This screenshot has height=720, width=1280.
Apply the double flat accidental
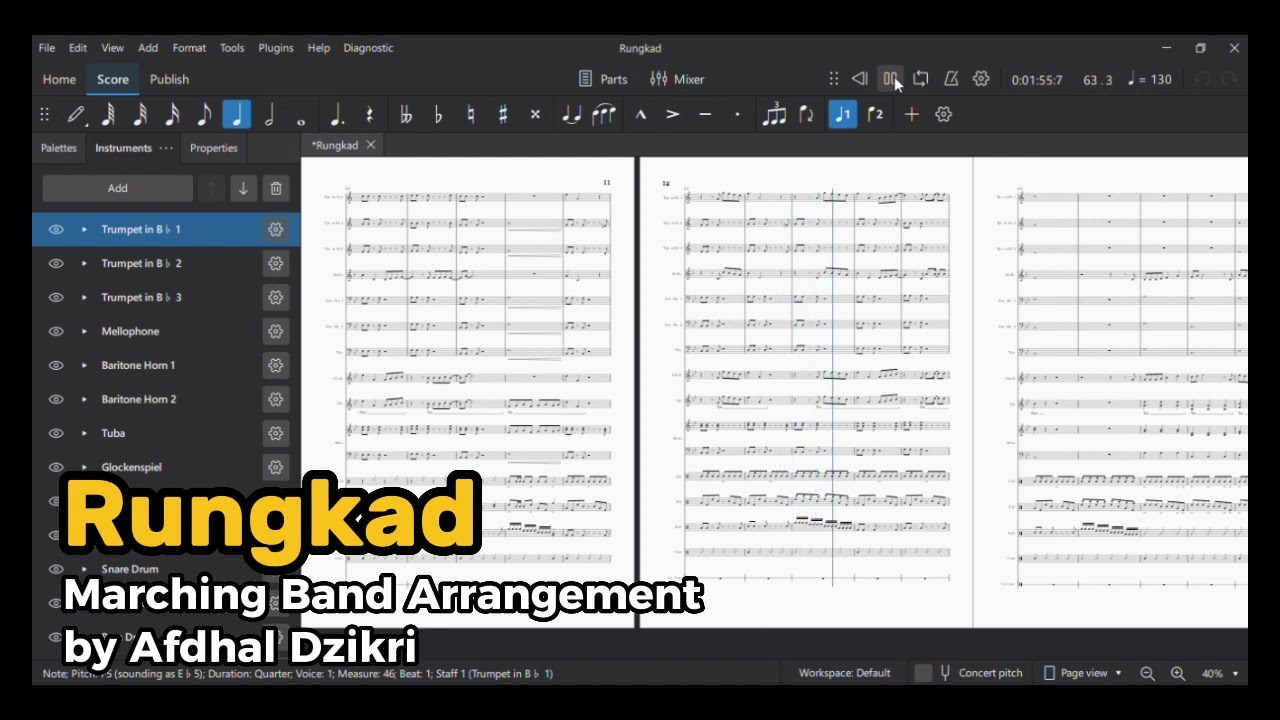pos(406,115)
